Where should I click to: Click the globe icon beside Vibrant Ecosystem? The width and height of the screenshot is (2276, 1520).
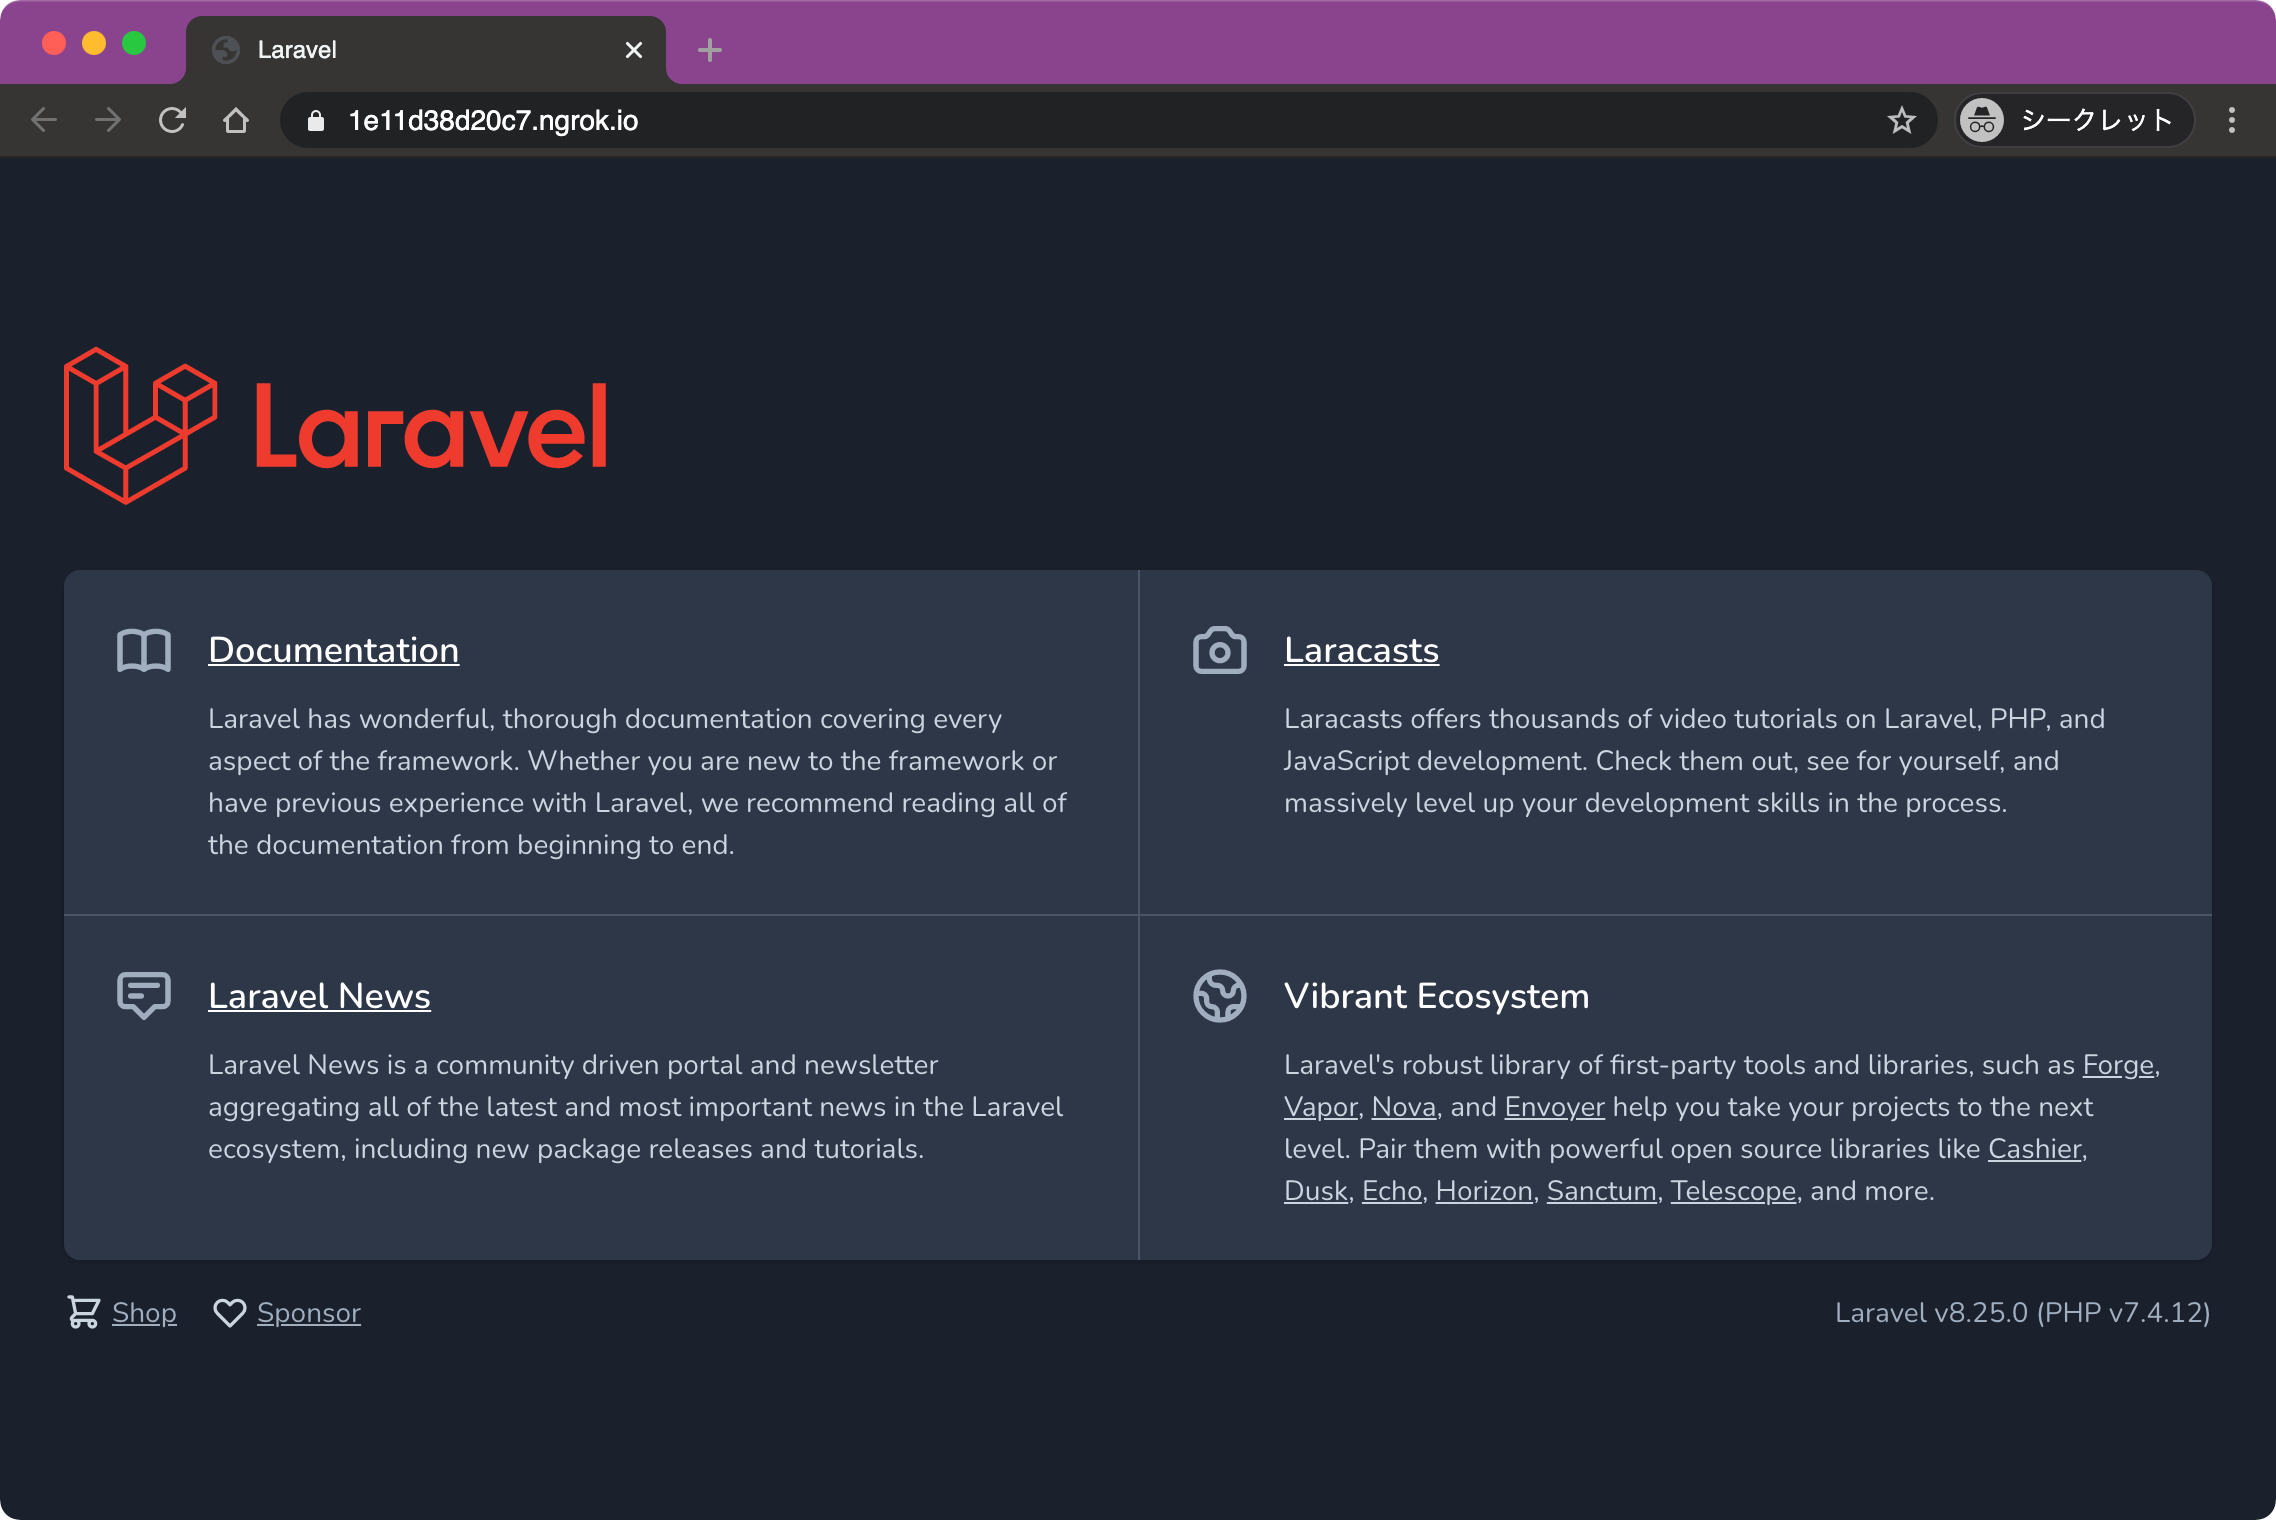1219,995
